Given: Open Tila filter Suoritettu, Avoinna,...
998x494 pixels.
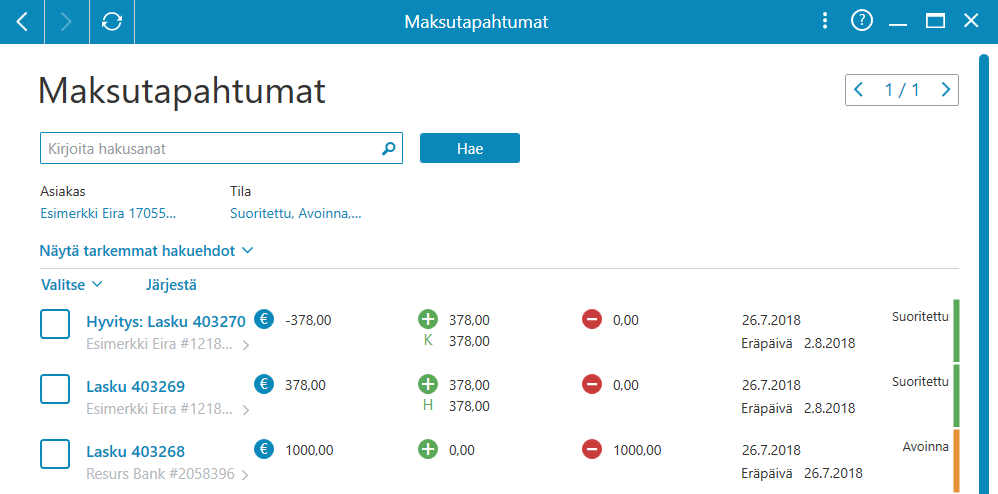Looking at the screenshot, I should pyautogui.click(x=296, y=213).
